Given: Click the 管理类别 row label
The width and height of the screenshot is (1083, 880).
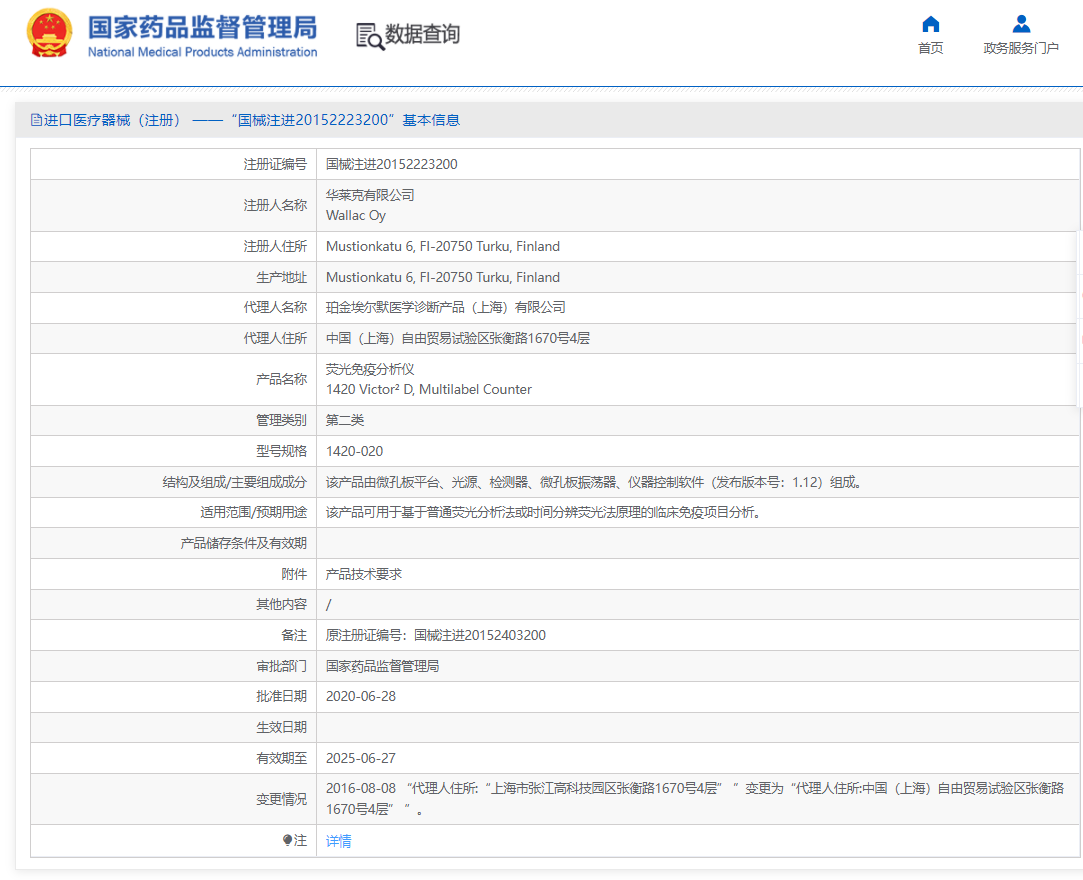Looking at the screenshot, I should coord(281,420).
